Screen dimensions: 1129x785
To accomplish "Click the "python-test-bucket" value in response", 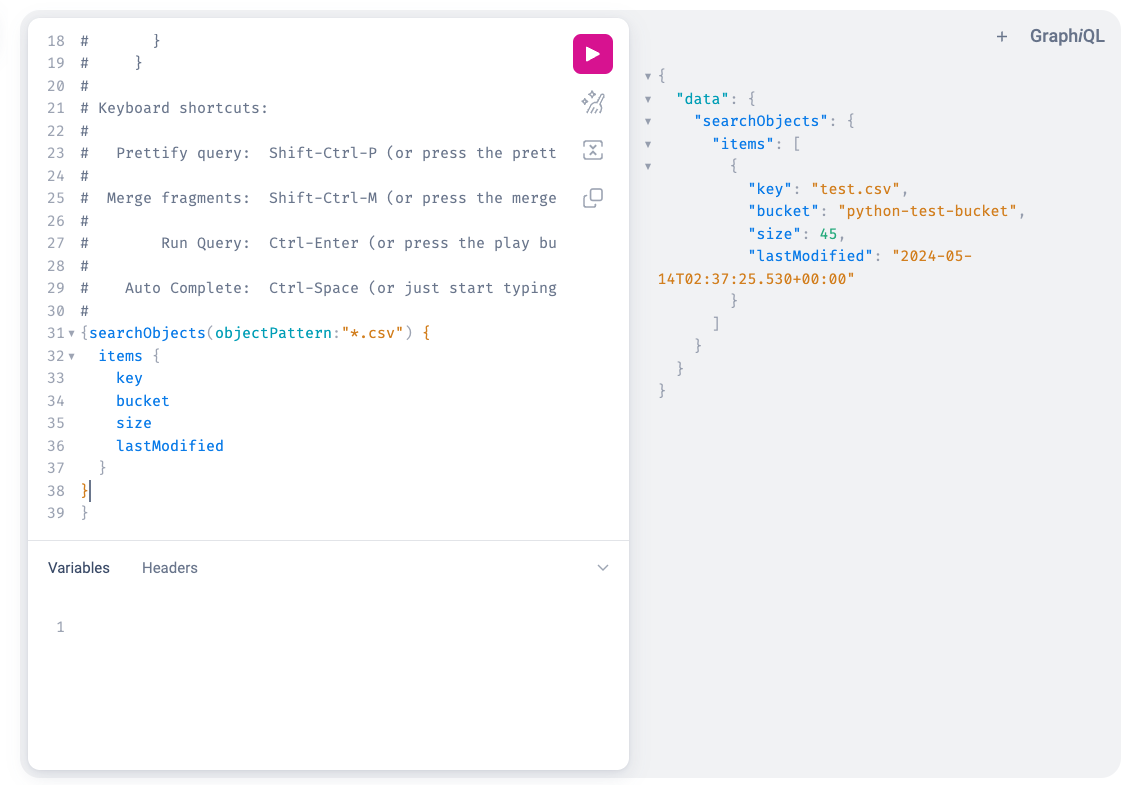I will pos(932,211).
